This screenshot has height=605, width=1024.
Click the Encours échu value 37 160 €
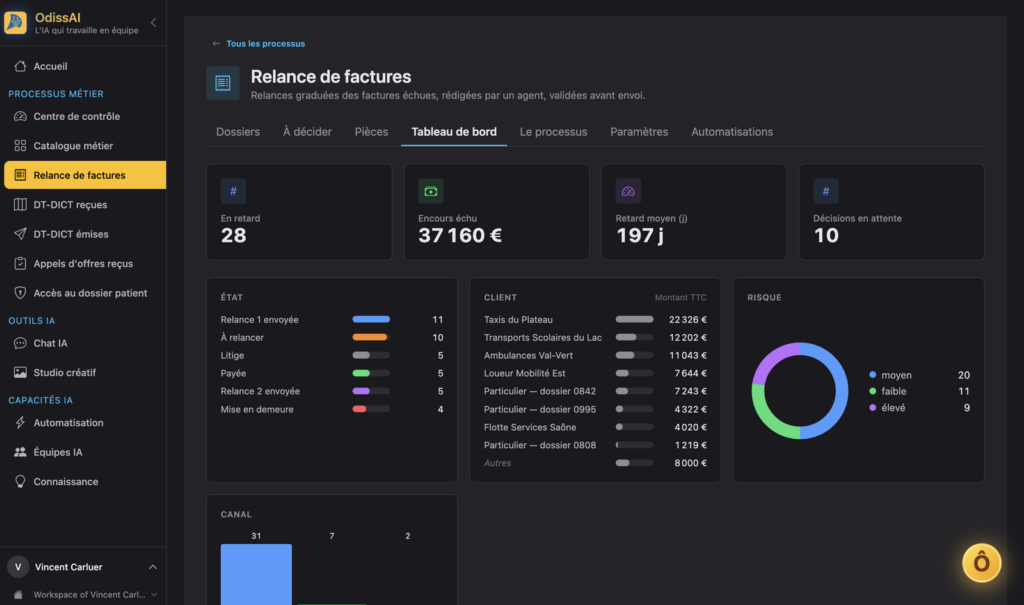(460, 235)
